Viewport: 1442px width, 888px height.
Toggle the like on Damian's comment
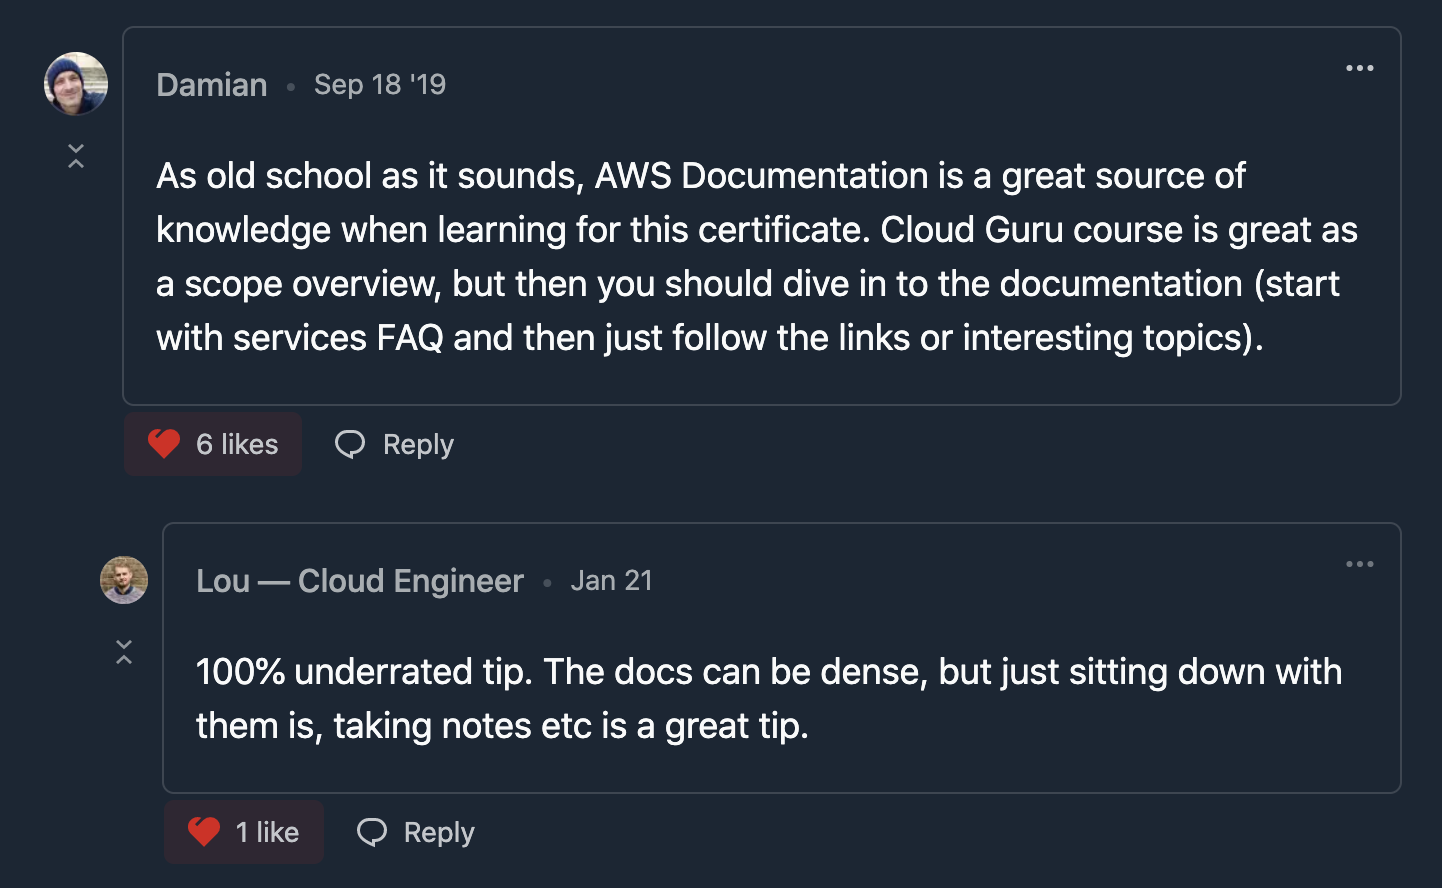click(212, 443)
